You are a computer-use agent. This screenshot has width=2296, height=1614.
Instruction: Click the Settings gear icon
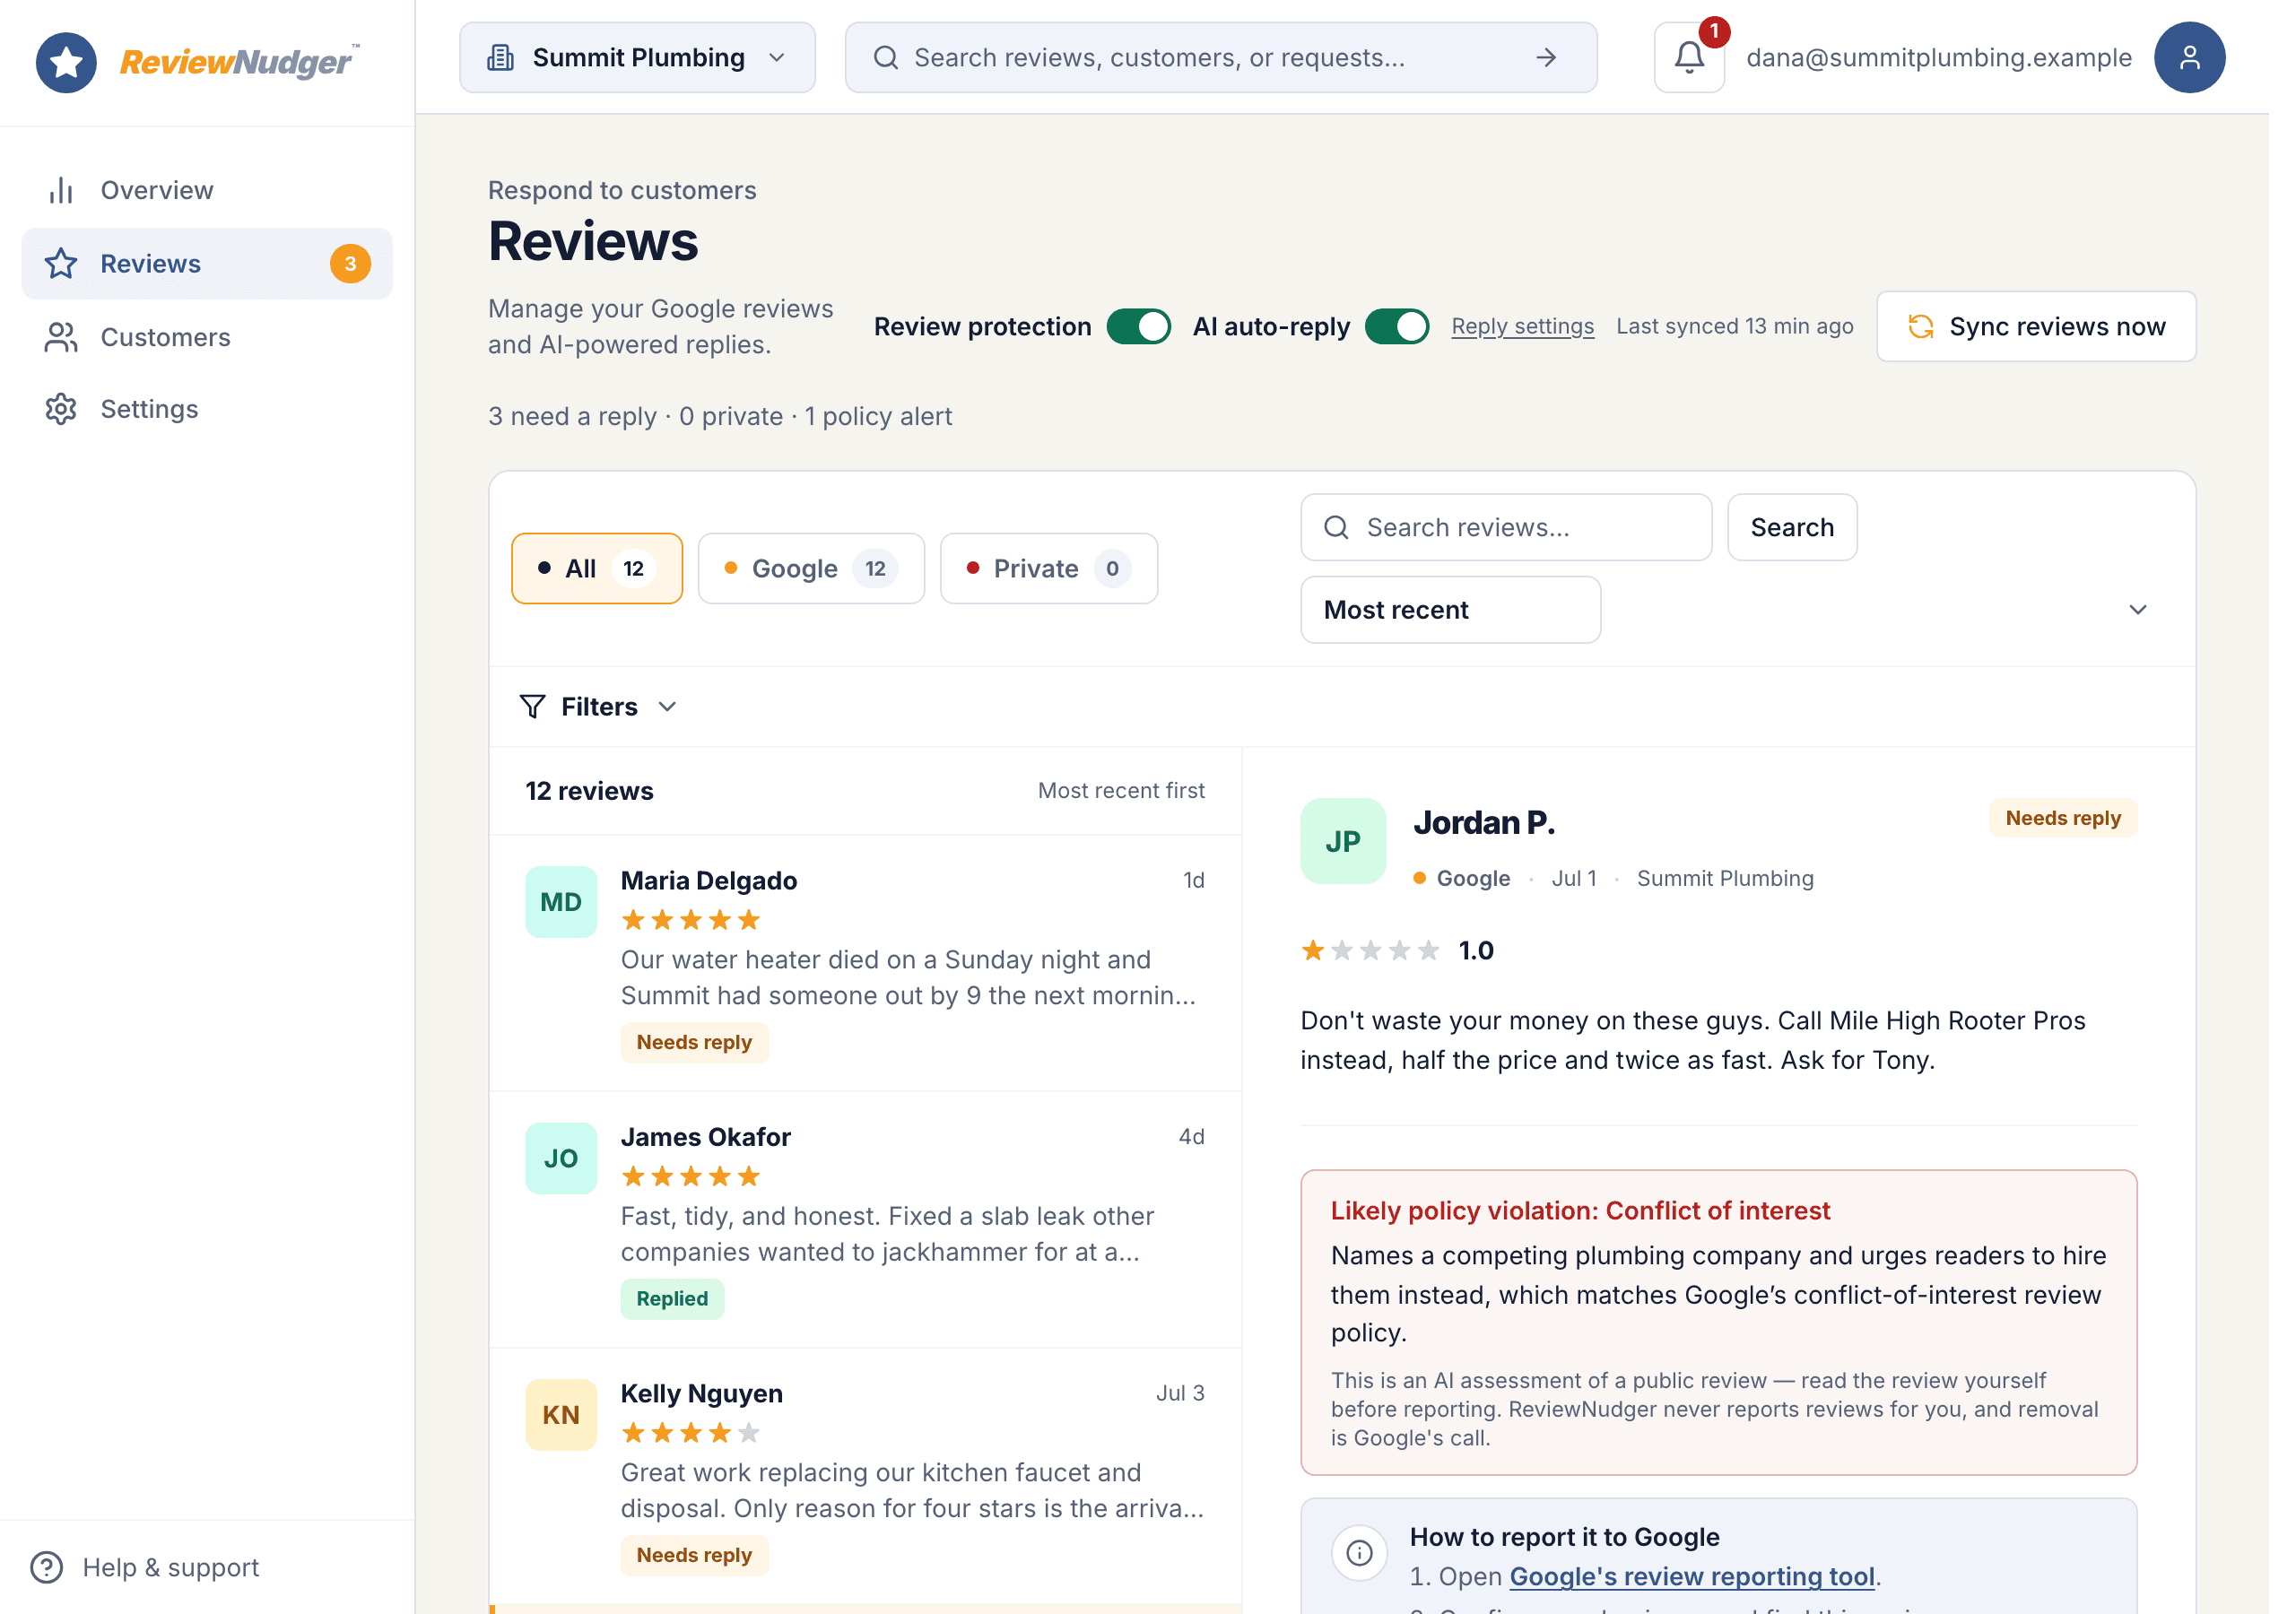62,409
